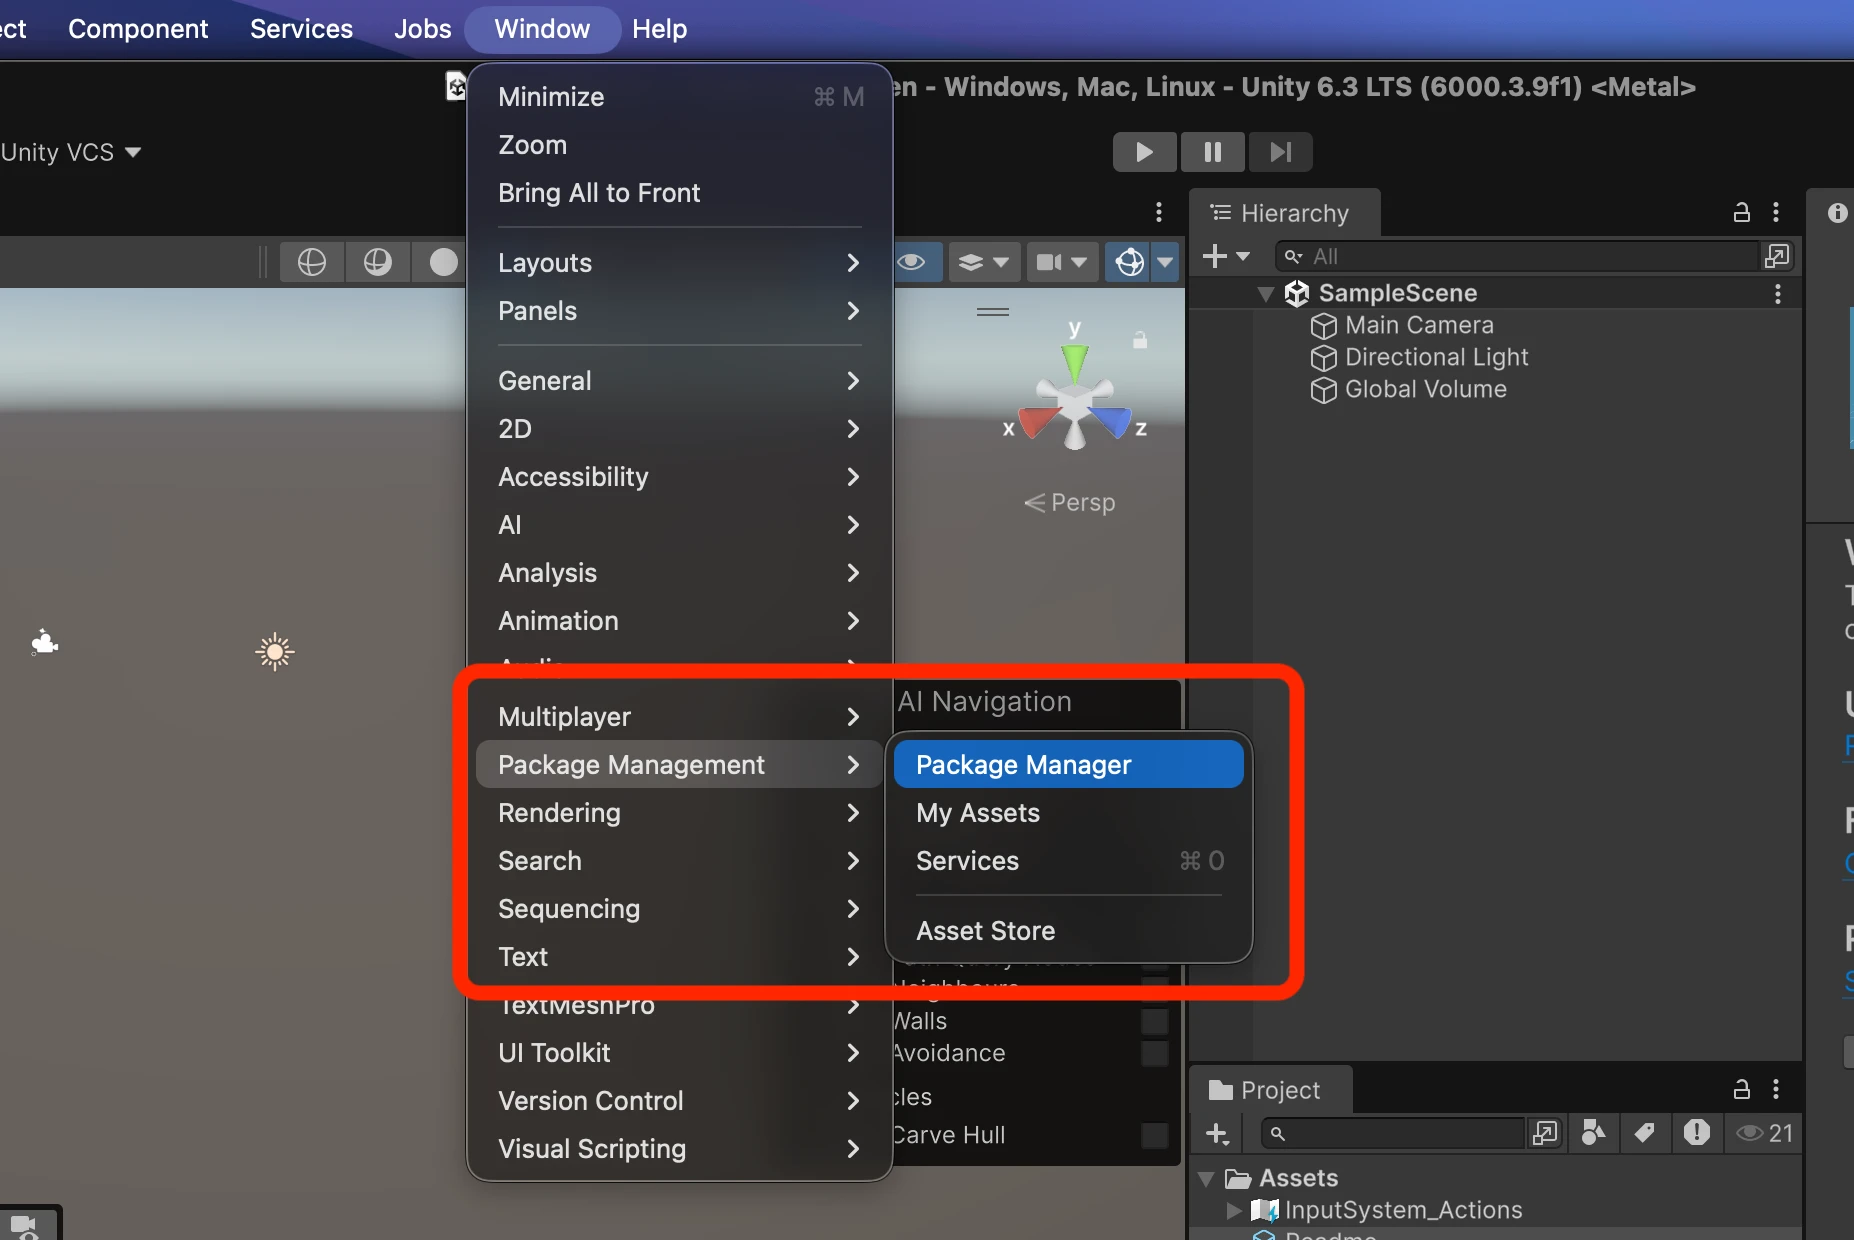Click the Pause button in the toolbar
The width and height of the screenshot is (1854, 1240).
1212,152
